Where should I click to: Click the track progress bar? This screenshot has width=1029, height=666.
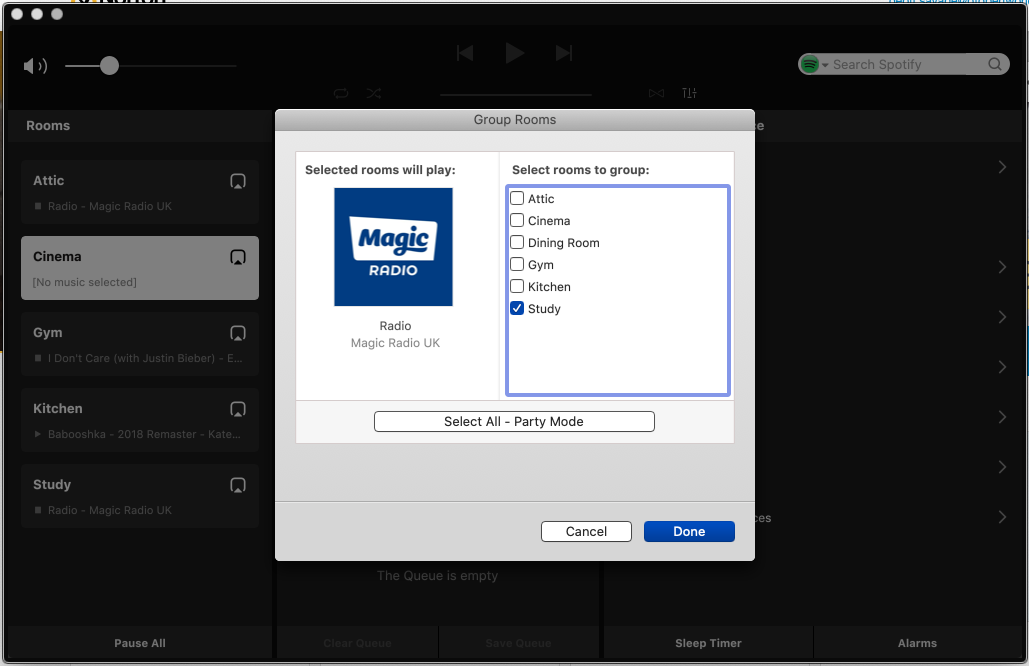pos(515,94)
